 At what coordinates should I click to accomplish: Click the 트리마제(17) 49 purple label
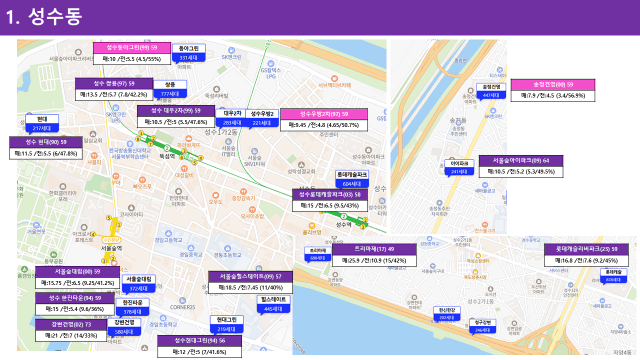(374, 249)
